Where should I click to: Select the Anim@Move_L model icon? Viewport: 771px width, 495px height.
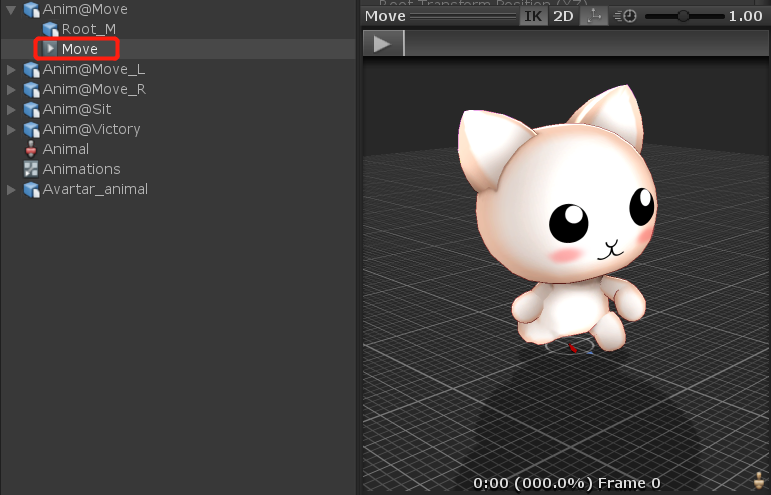pyautogui.click(x=31, y=70)
